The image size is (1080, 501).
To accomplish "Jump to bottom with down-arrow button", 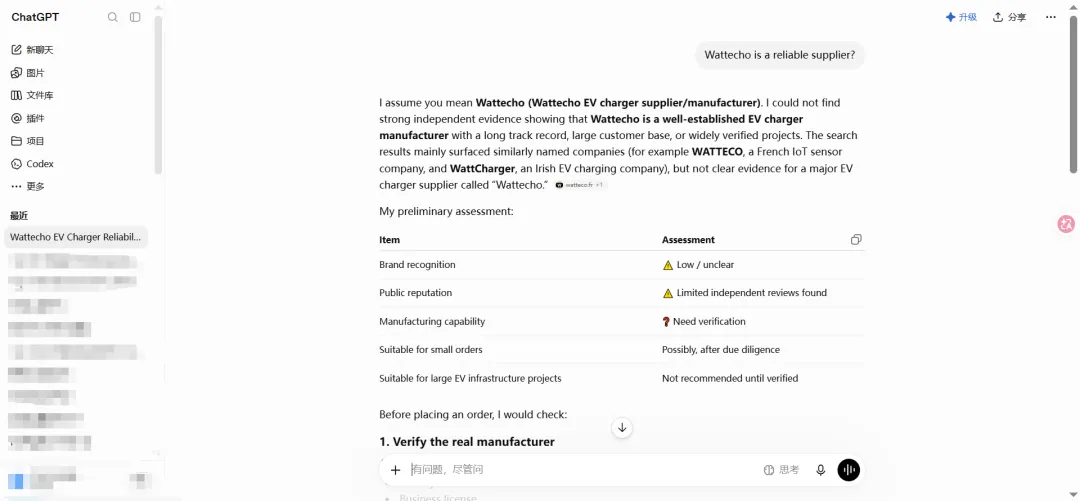I will (x=622, y=427).
